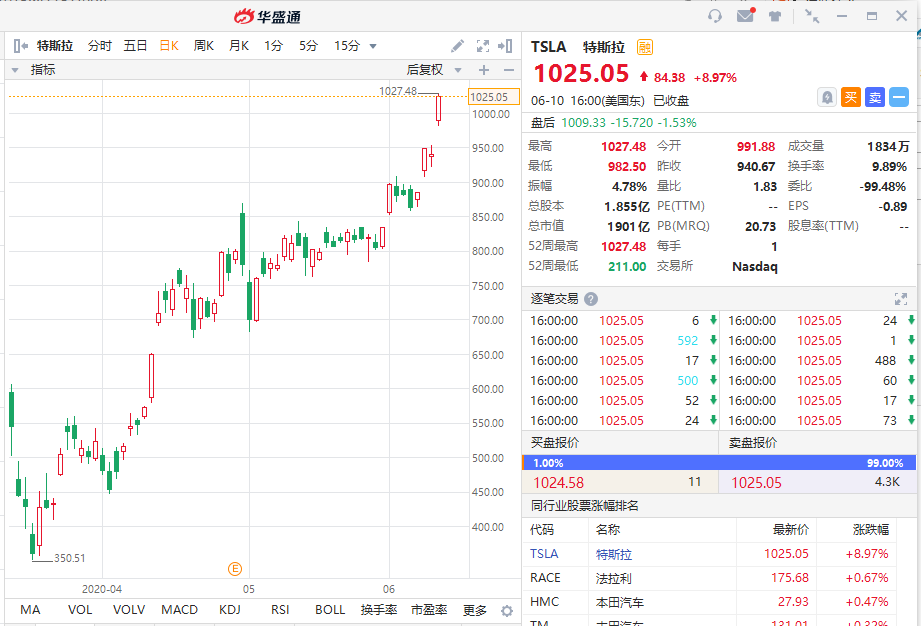Viewport: 921px width, 626px height.
Task: Select the chart drawing pencil tool
Action: pyautogui.click(x=457, y=46)
